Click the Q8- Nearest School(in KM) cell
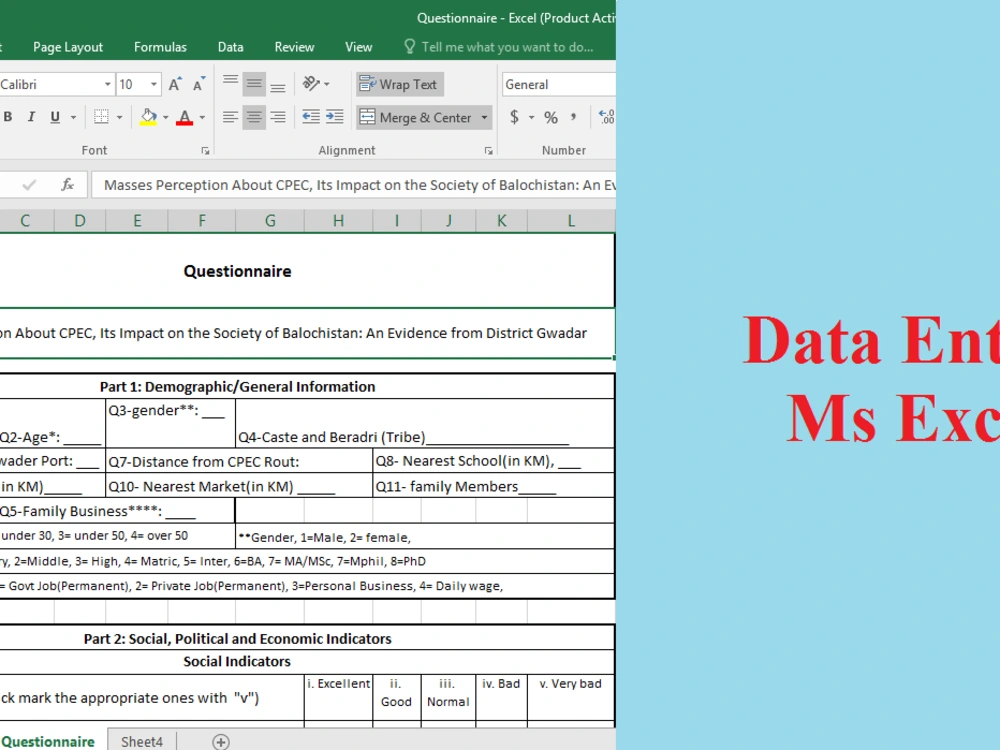 click(x=494, y=460)
